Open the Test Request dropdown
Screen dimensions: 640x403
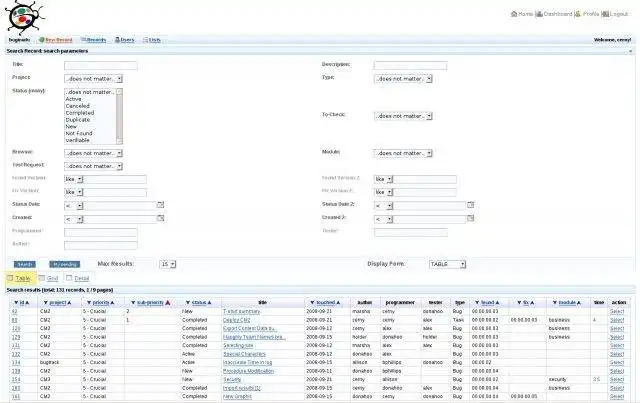pyautogui.click(x=93, y=166)
